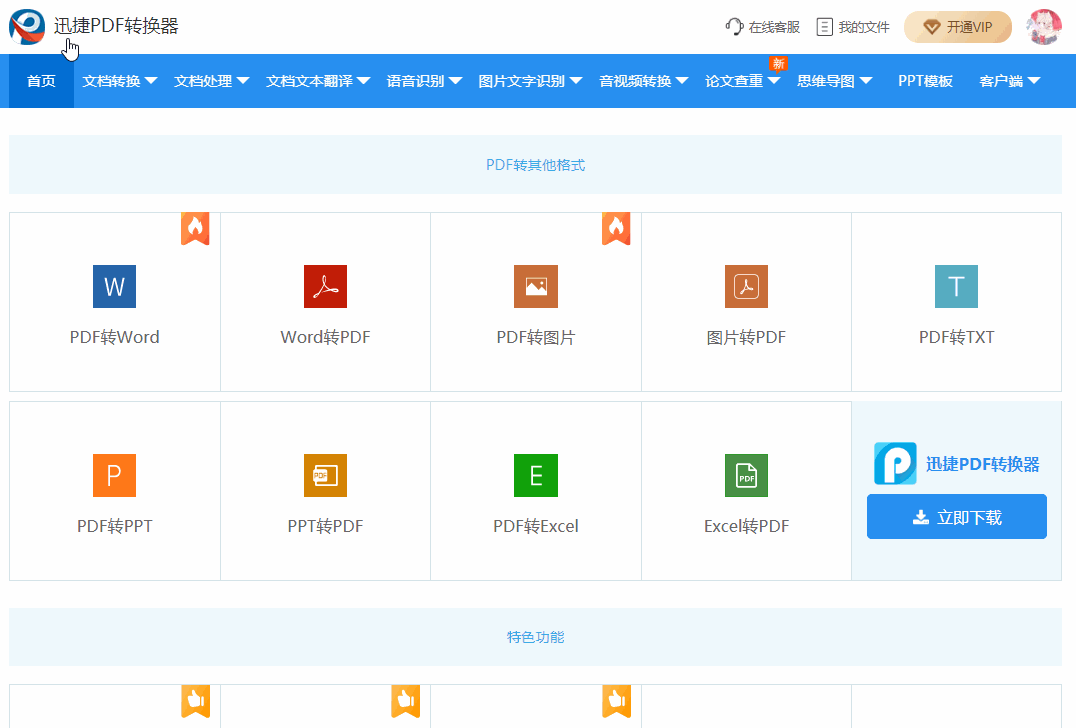Open the 客户端 dropdown menu

[x=1010, y=81]
